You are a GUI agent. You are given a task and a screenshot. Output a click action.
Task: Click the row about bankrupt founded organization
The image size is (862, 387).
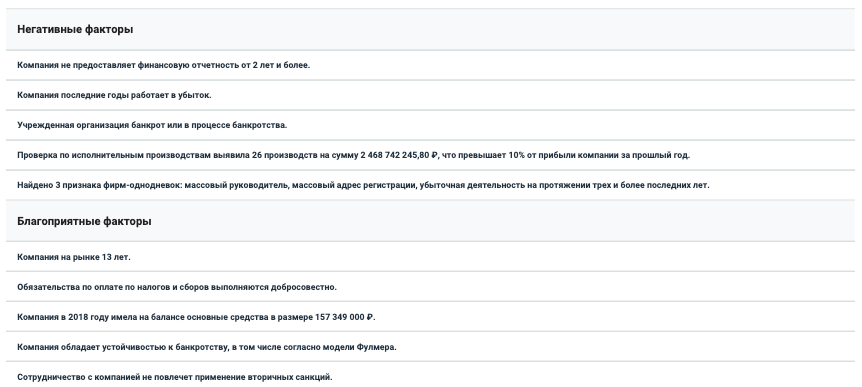(x=430, y=125)
